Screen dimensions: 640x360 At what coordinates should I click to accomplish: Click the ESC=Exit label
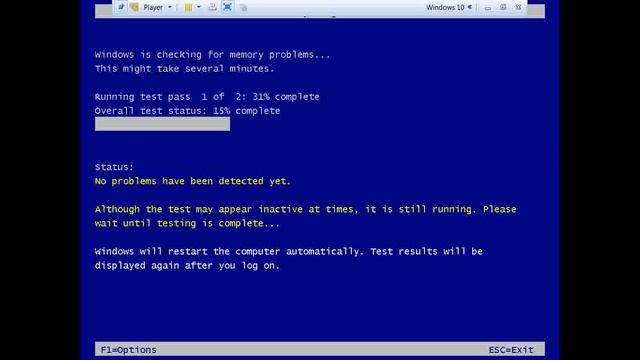tap(511, 350)
